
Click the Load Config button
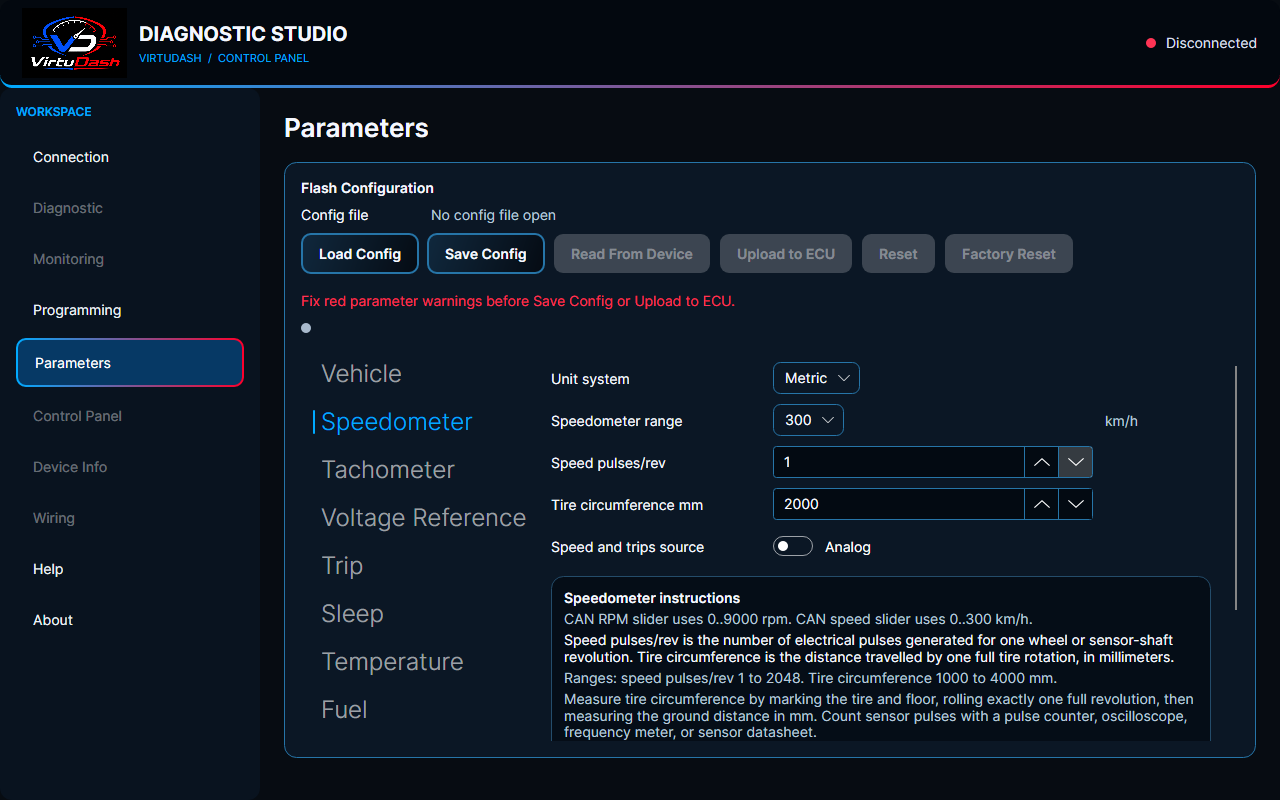[360, 254]
